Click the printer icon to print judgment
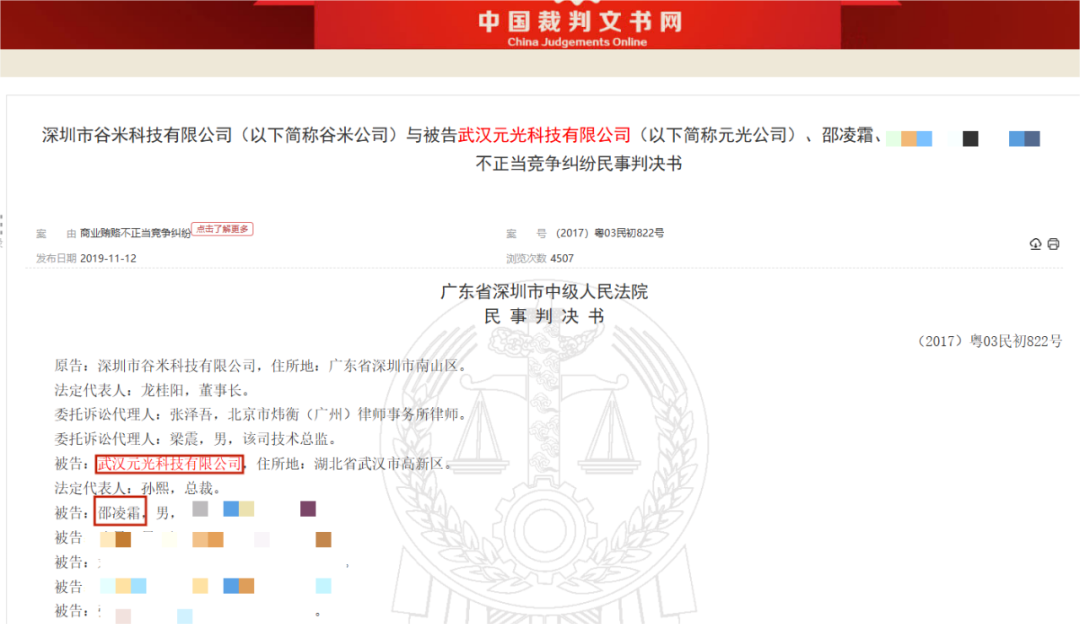 click(x=1053, y=244)
